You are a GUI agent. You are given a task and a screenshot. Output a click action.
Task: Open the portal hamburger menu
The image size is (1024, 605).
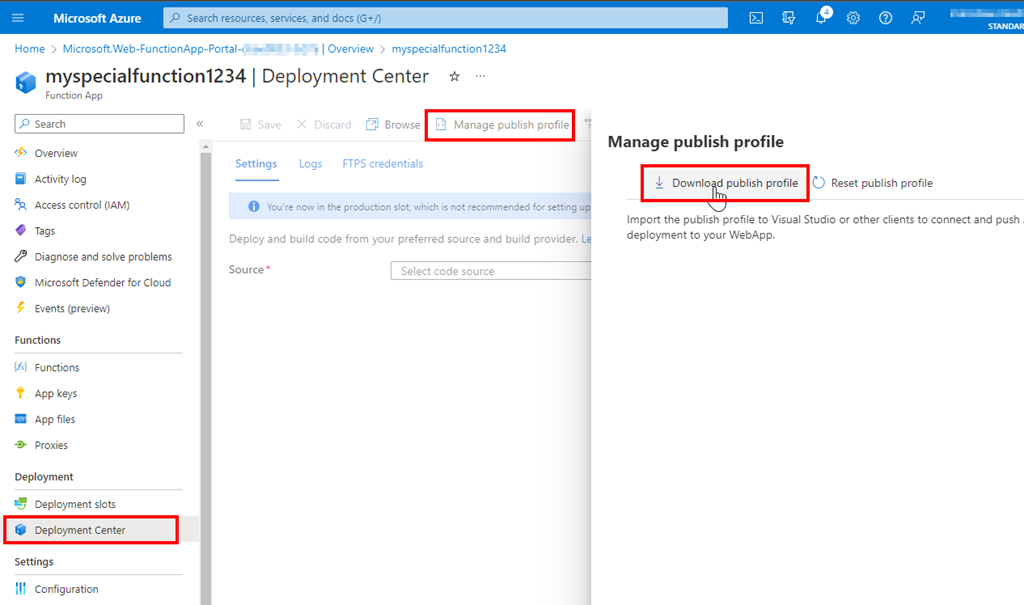21,18
